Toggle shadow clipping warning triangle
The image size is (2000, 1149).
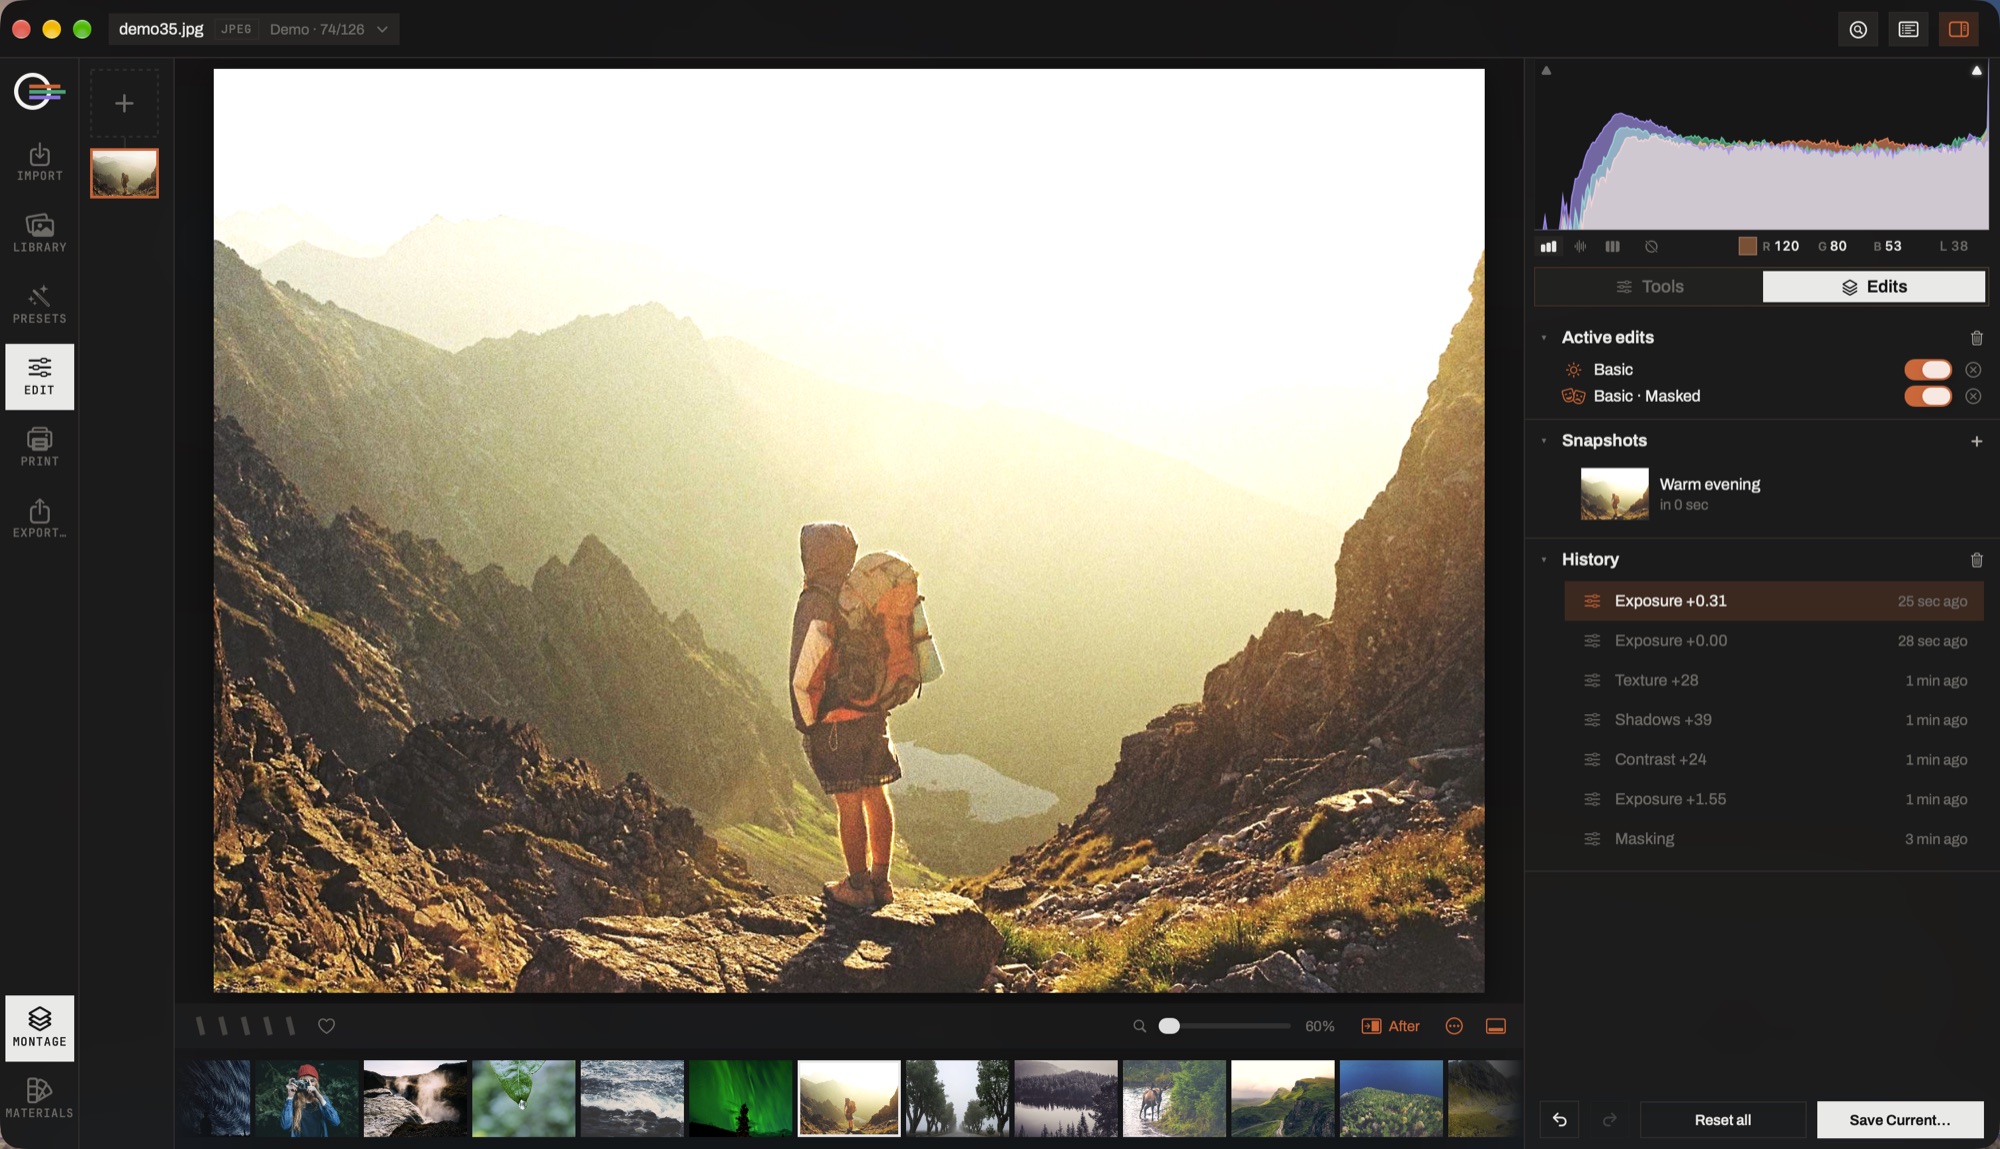pos(1546,70)
